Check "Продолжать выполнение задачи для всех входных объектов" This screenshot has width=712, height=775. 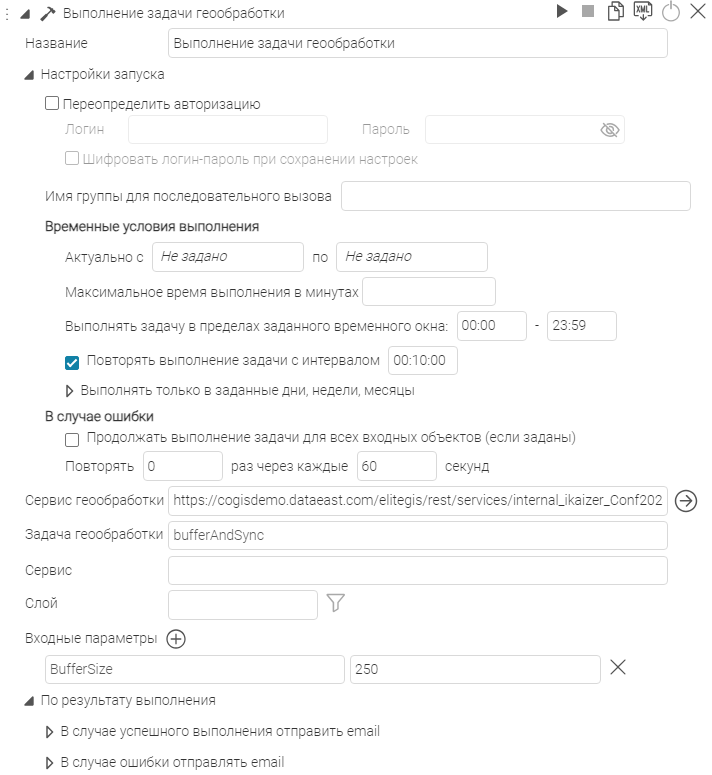(x=72, y=439)
